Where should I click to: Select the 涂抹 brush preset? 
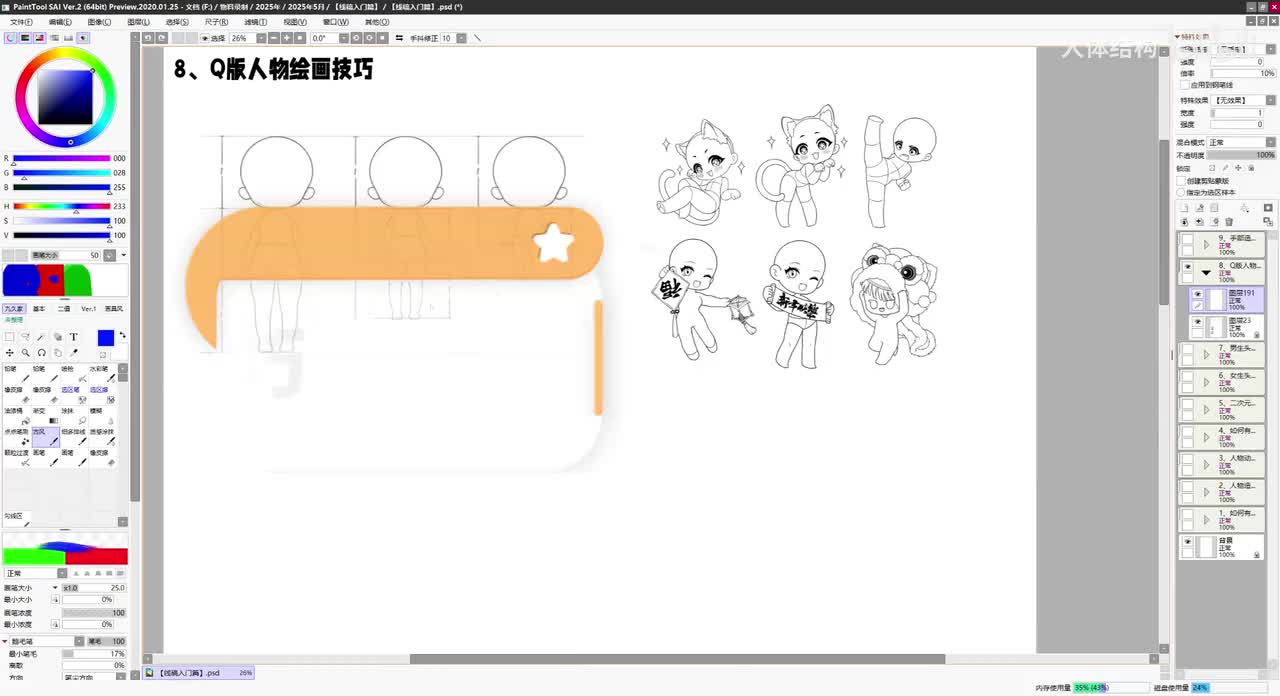[x=74, y=416]
